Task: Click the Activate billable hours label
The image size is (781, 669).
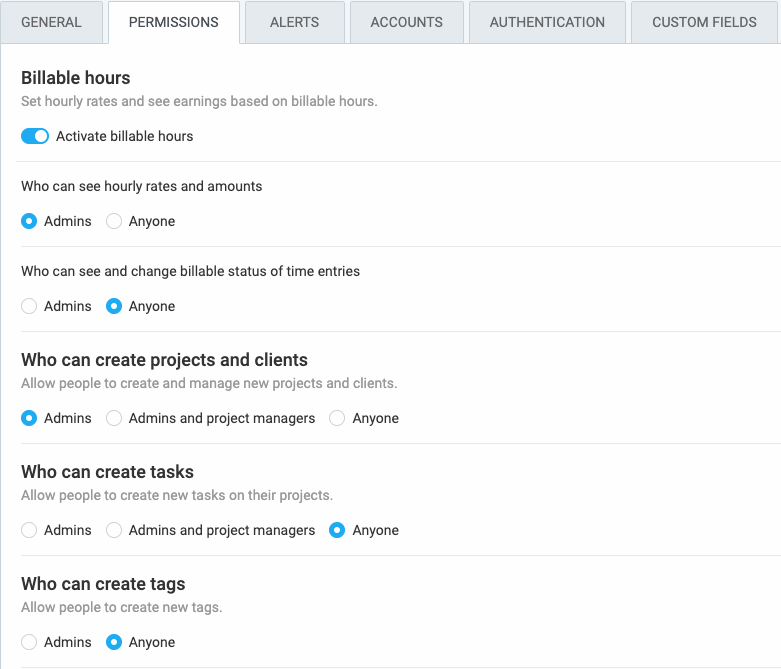Action: (125, 136)
